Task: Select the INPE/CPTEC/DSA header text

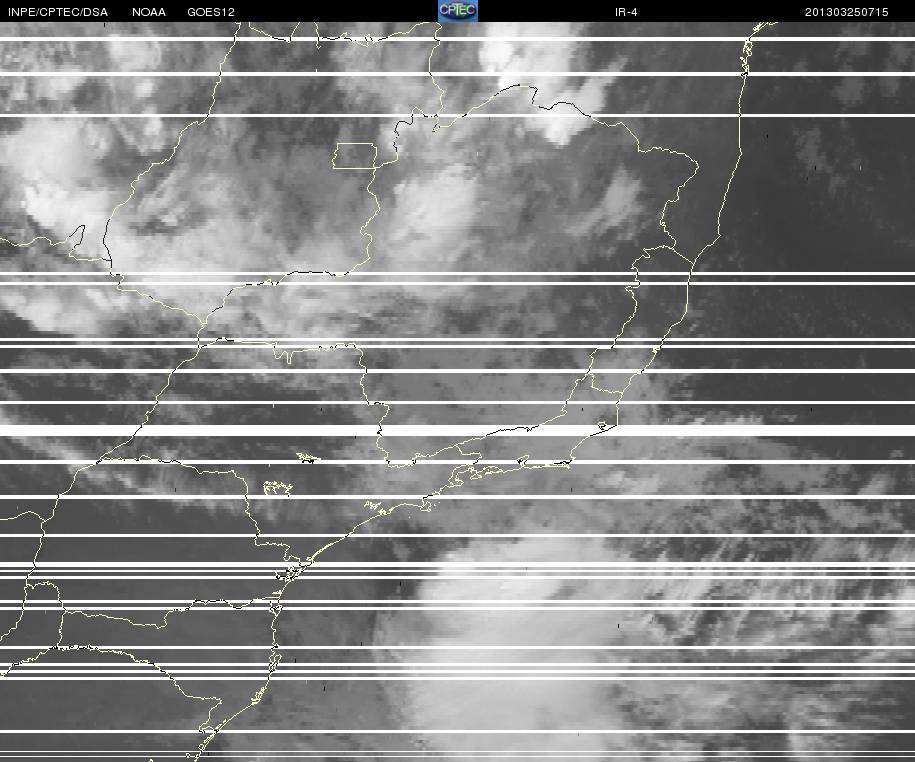Action: 58,12
